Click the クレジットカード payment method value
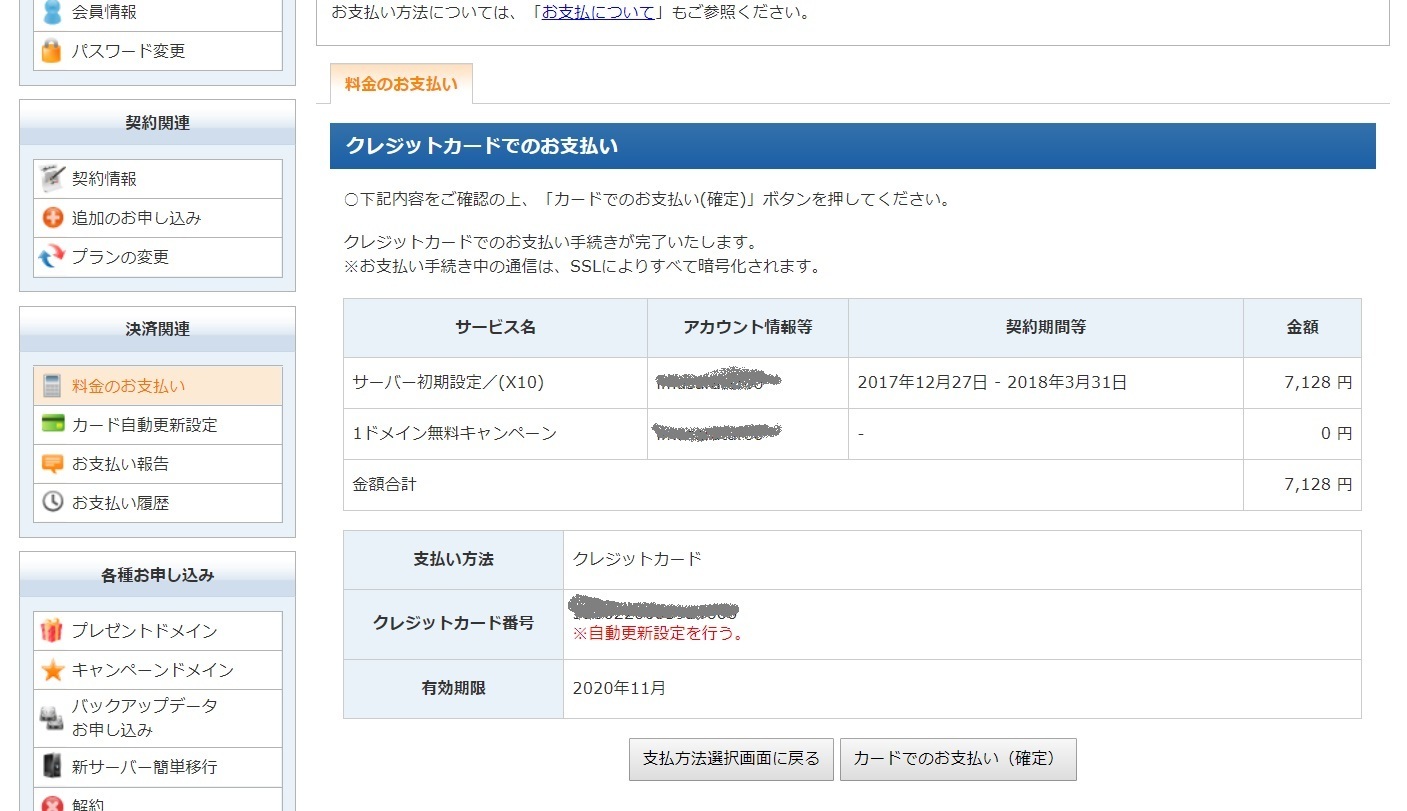This screenshot has height=811, width=1407. (x=637, y=559)
